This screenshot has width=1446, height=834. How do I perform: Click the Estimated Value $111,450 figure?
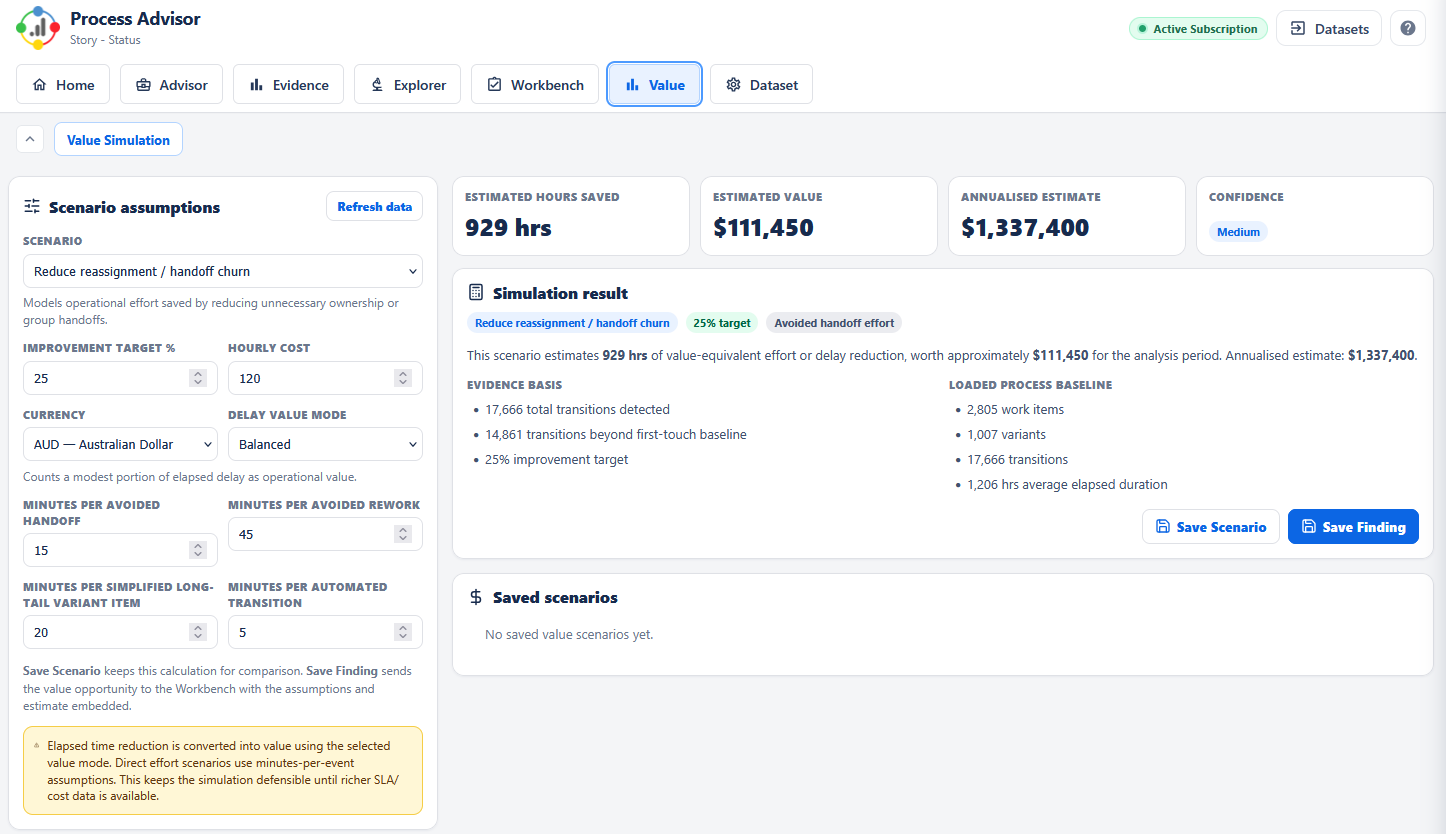[x=763, y=228]
